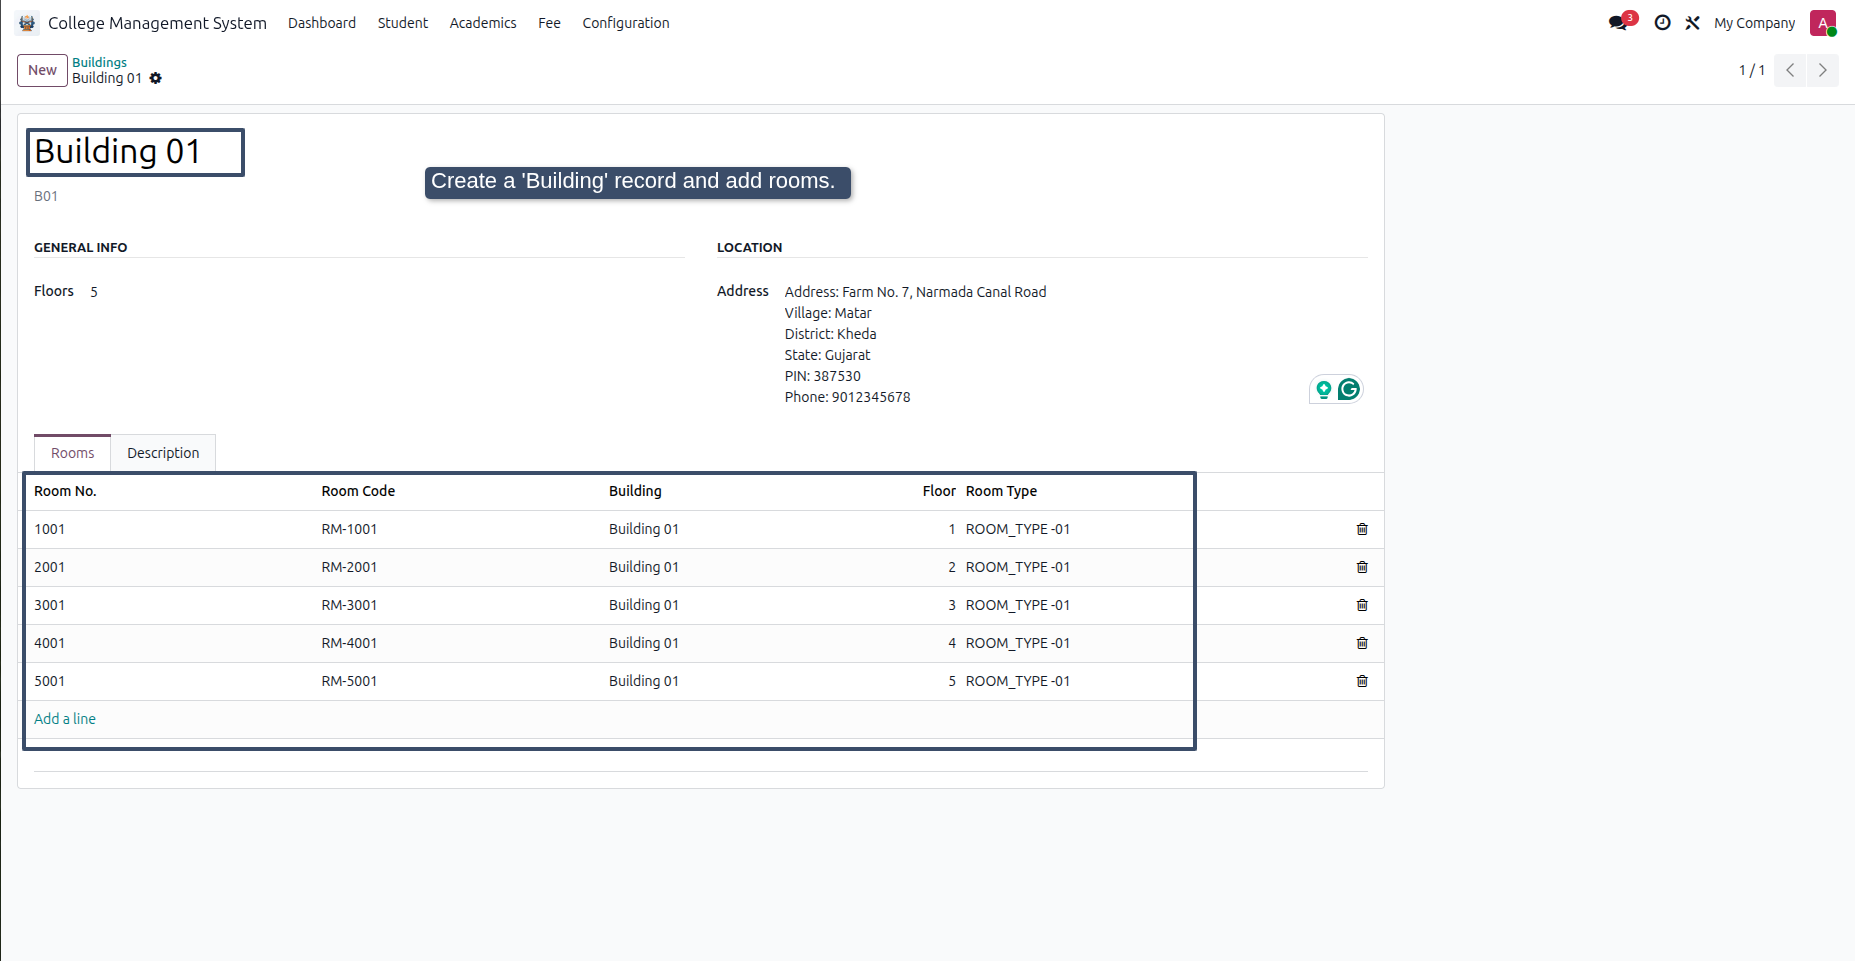Screen dimensions: 1855x961
Task: Sort by Room Code column header
Action: [x=358, y=491]
